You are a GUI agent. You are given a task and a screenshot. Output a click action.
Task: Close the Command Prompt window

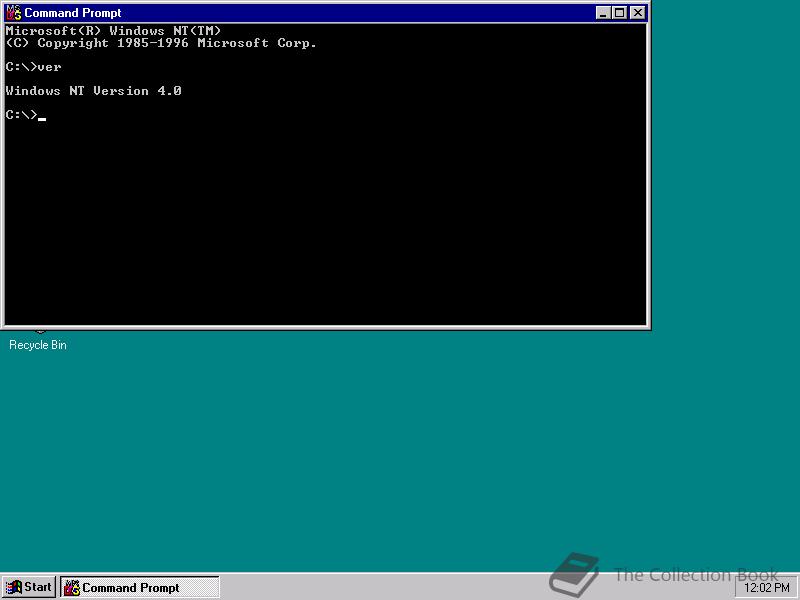tap(638, 13)
